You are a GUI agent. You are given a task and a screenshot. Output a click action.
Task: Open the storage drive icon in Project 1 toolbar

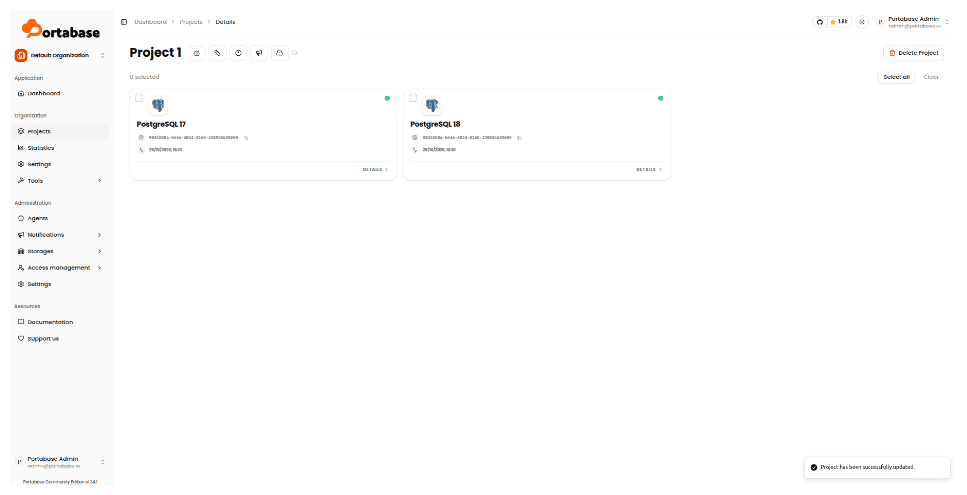point(279,53)
